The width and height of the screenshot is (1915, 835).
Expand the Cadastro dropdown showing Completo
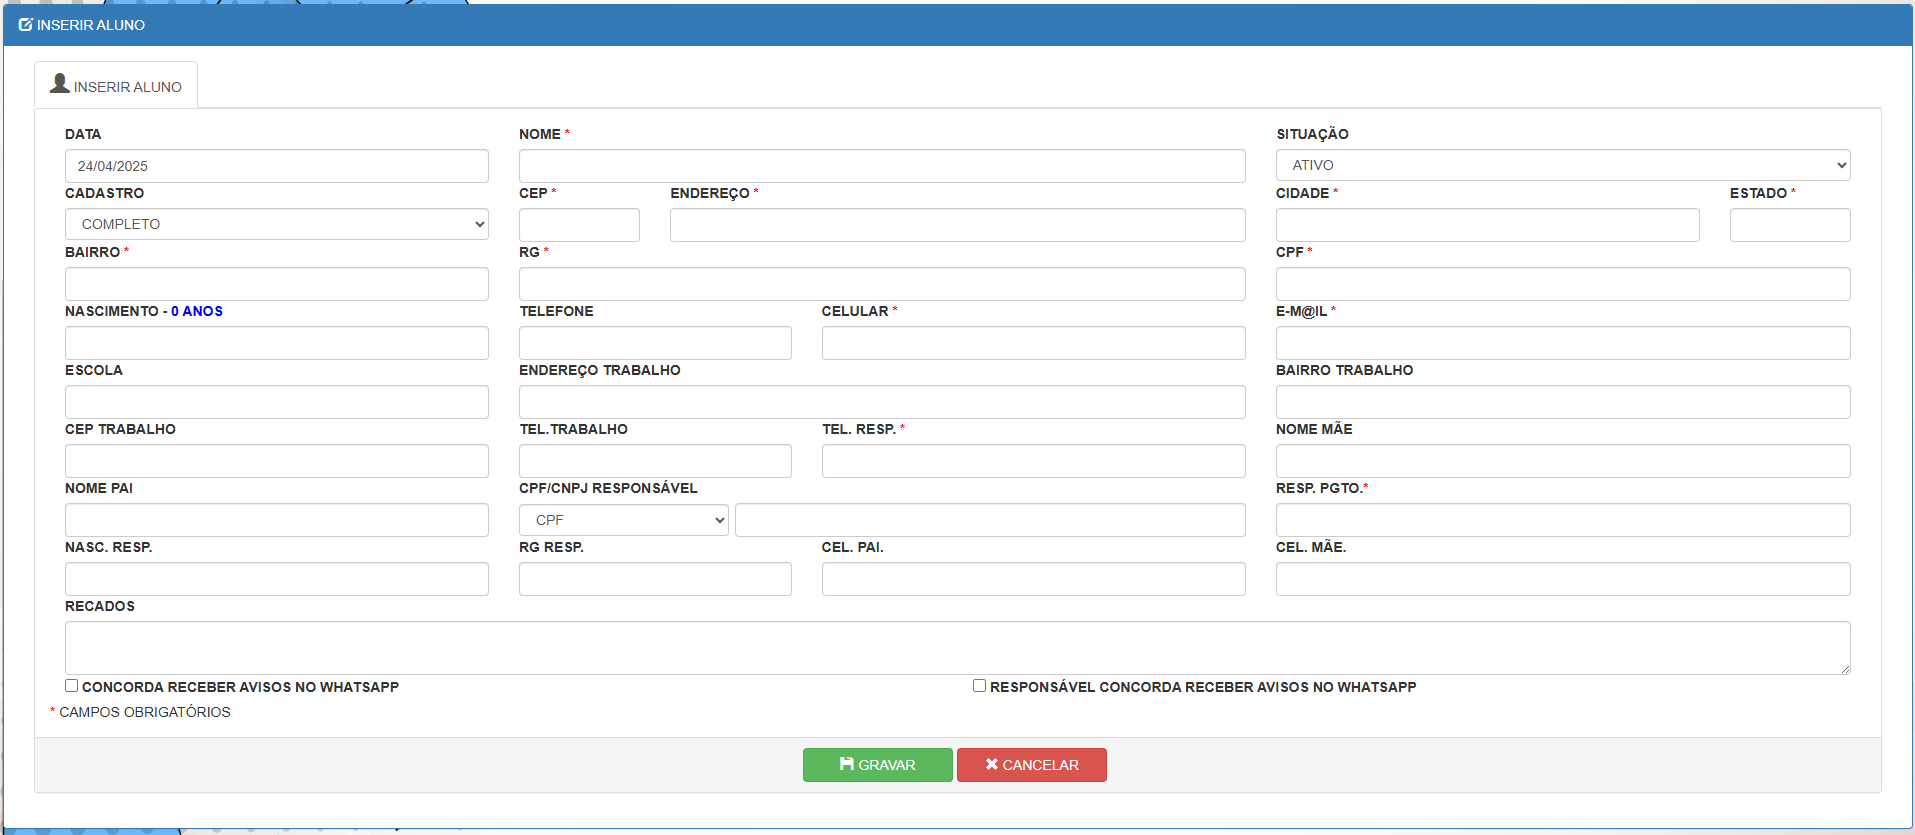pos(277,224)
